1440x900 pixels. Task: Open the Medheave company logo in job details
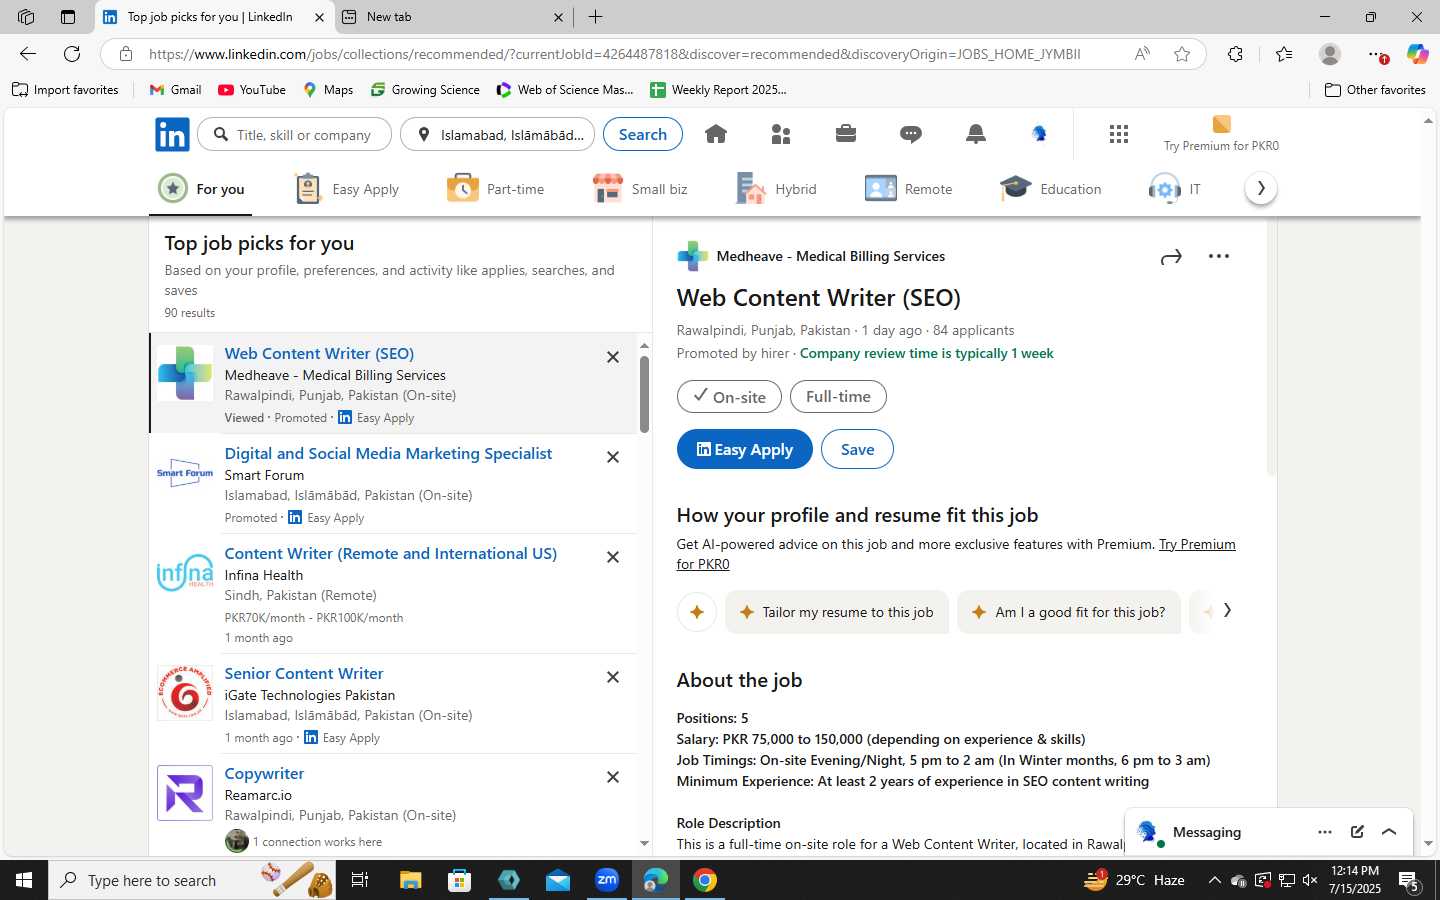(692, 257)
